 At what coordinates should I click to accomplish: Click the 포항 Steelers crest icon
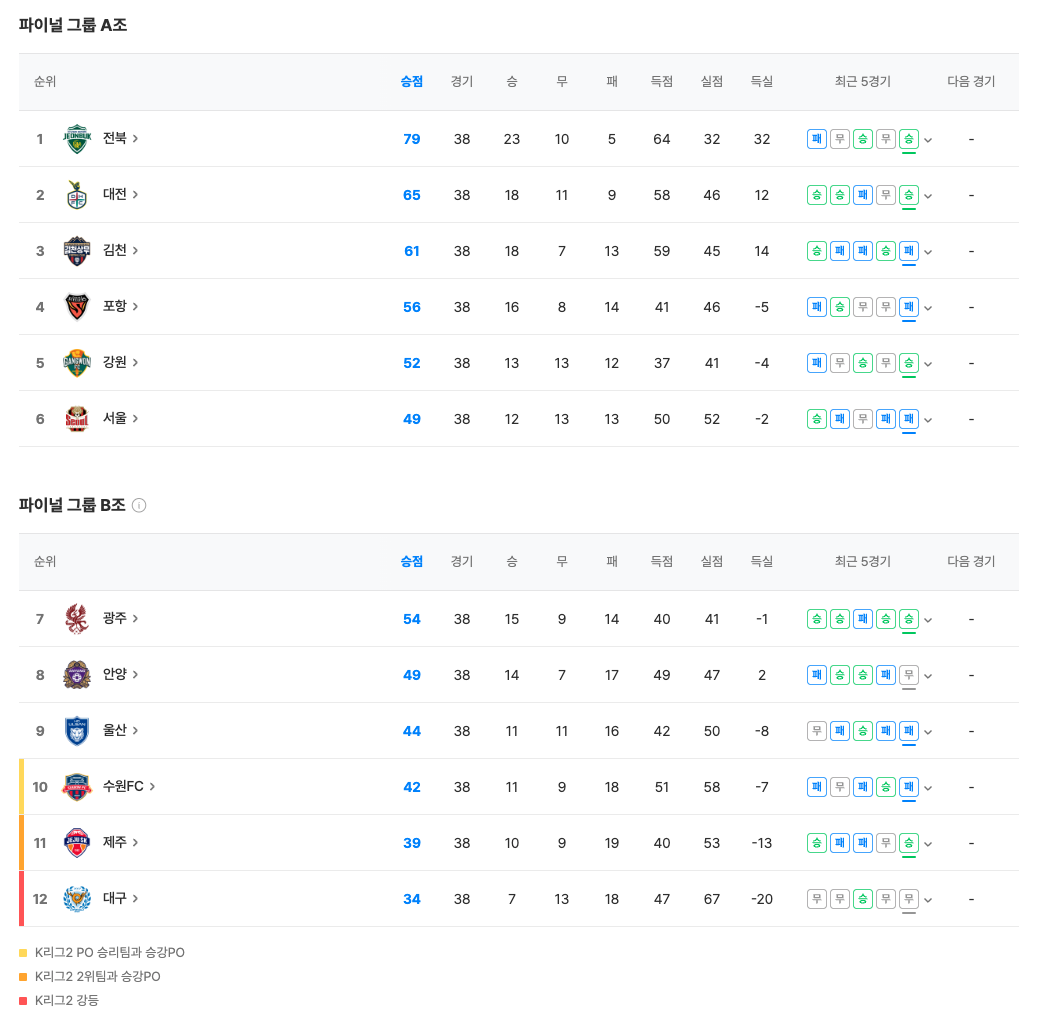coord(76,307)
